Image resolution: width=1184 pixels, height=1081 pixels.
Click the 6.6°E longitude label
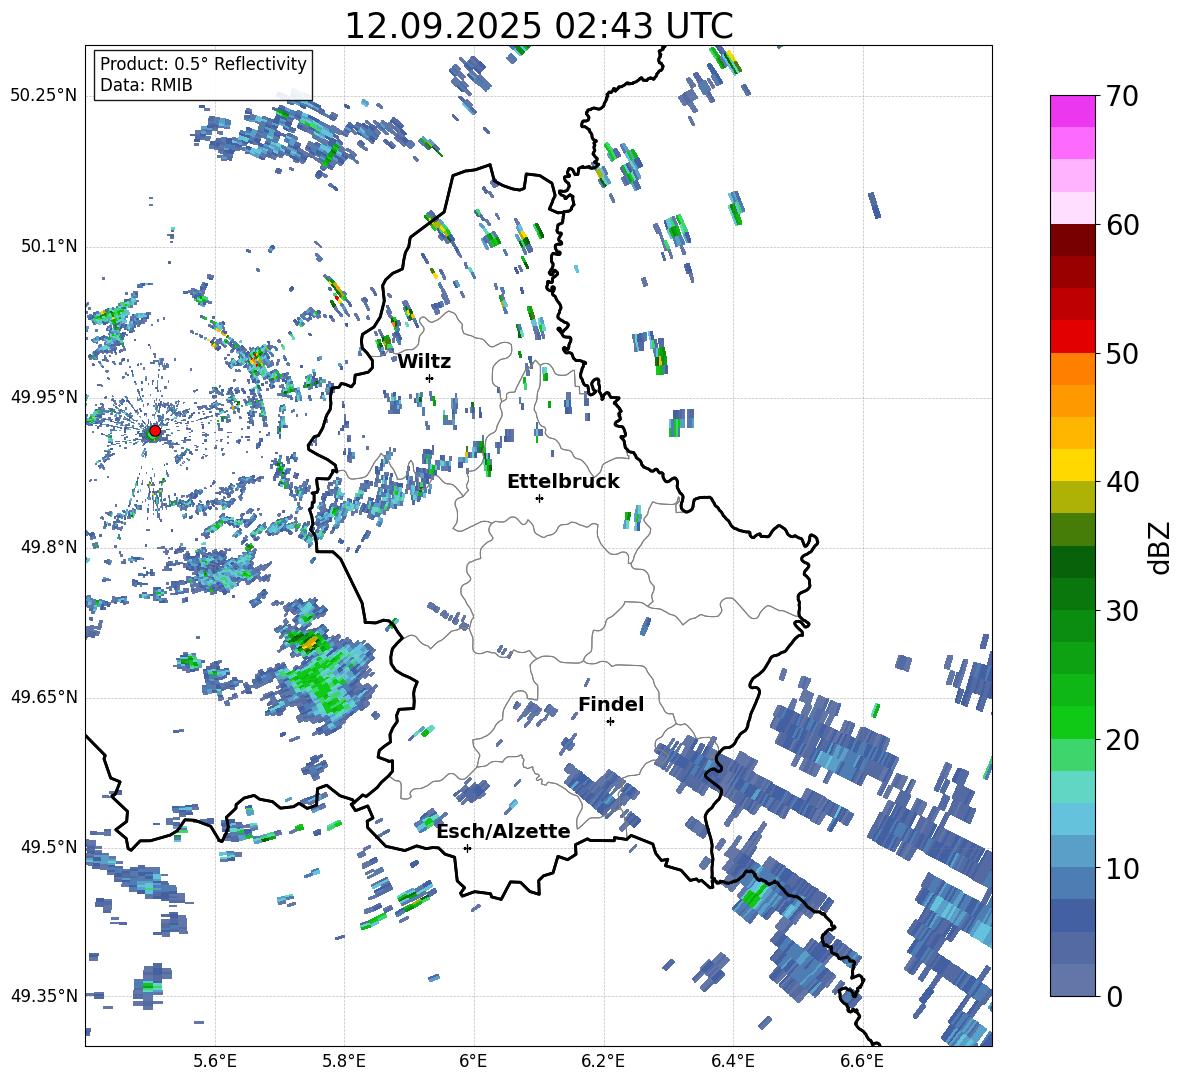coord(862,1061)
